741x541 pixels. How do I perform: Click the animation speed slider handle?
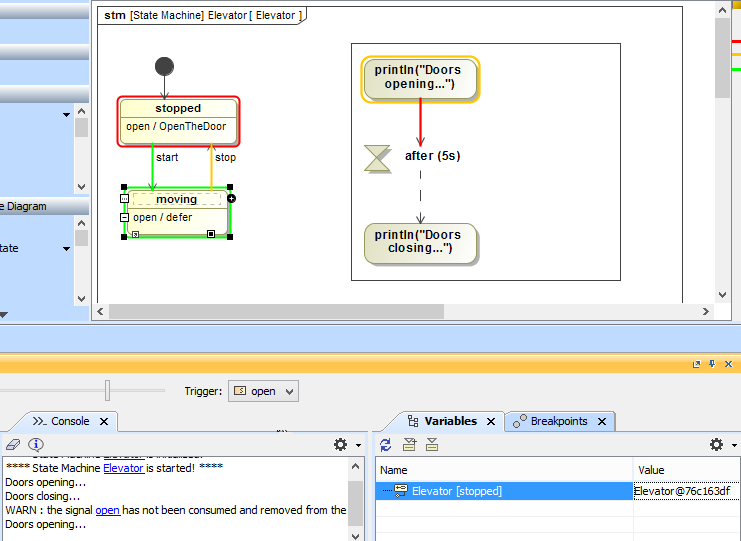click(107, 390)
